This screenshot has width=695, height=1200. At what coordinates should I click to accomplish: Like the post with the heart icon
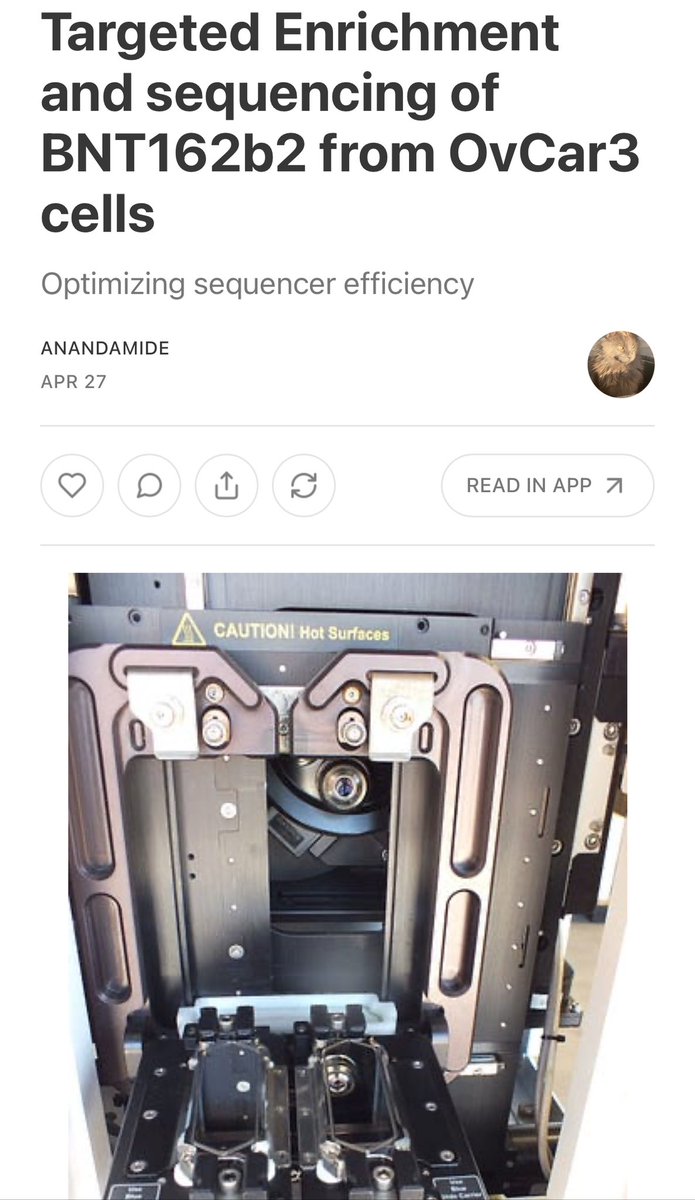(72, 486)
